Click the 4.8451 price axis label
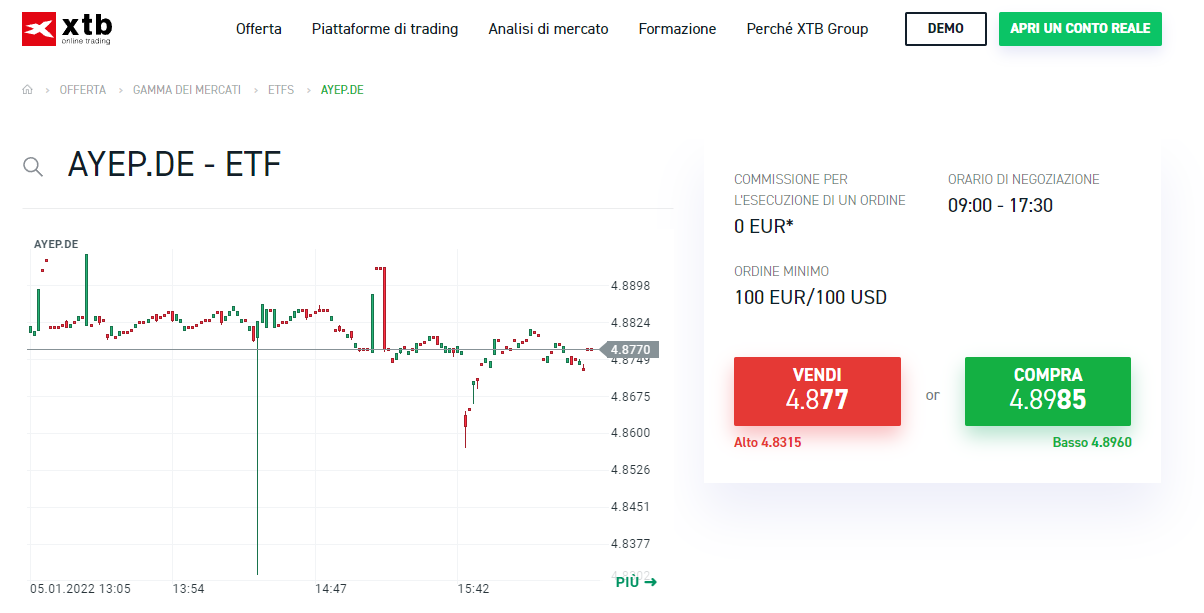This screenshot has width=1204, height=613. pos(630,507)
